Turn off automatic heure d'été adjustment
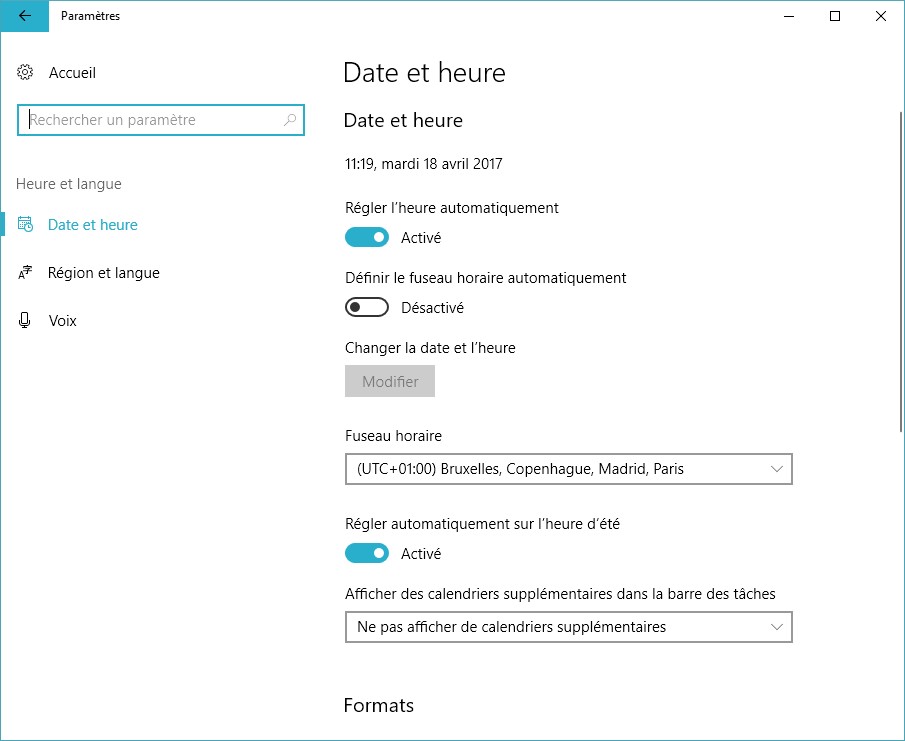Viewport: 905px width, 741px height. (x=366, y=554)
